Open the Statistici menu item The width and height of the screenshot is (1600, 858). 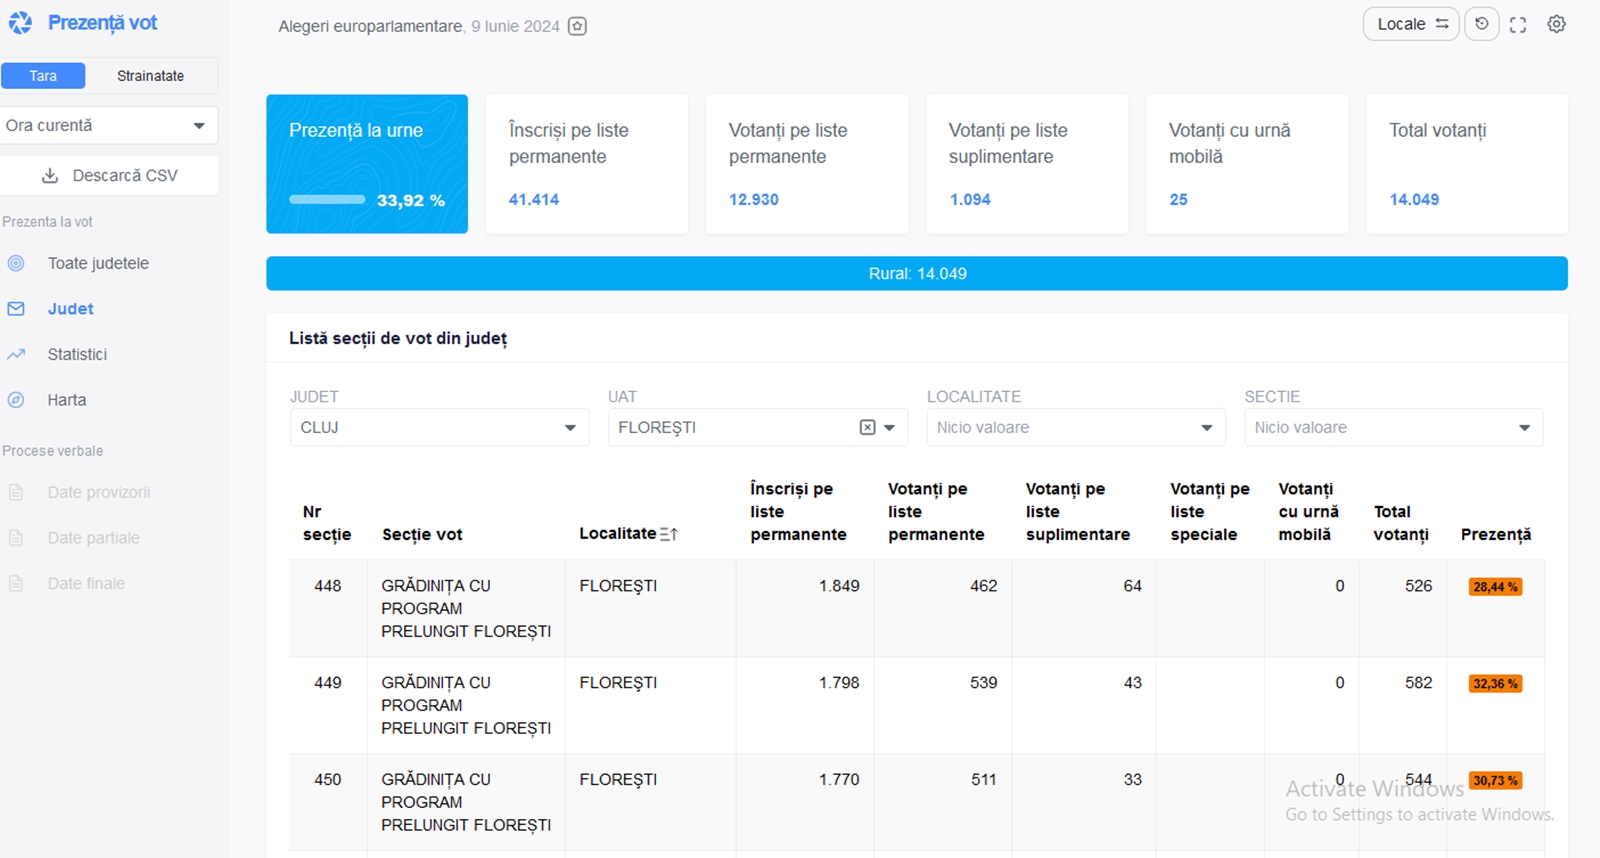(77, 354)
